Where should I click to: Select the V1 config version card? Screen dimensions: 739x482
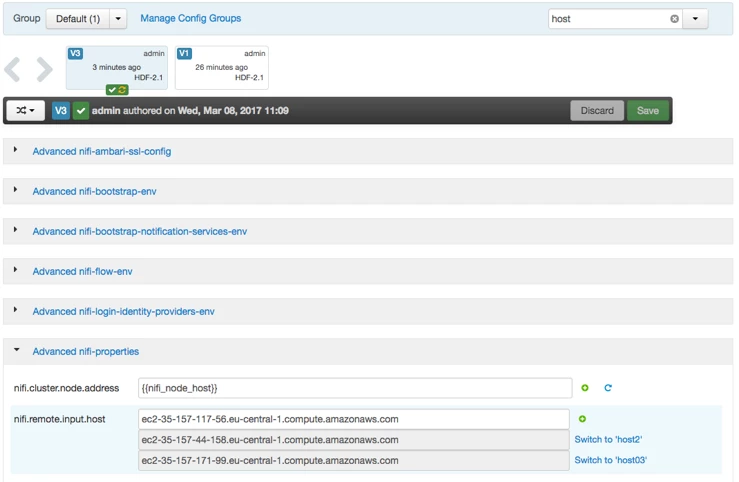tap(222, 67)
